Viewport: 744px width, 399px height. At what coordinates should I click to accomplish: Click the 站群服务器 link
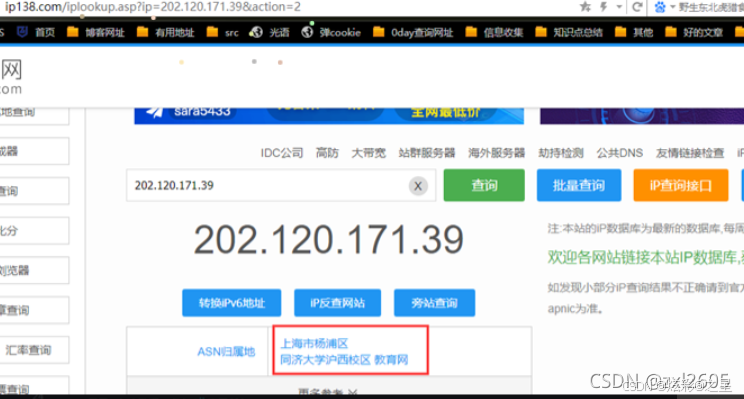427,153
